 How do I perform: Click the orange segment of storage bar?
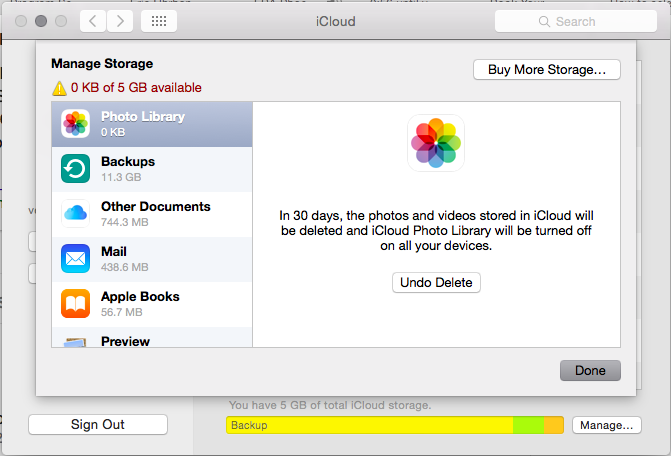(554, 425)
